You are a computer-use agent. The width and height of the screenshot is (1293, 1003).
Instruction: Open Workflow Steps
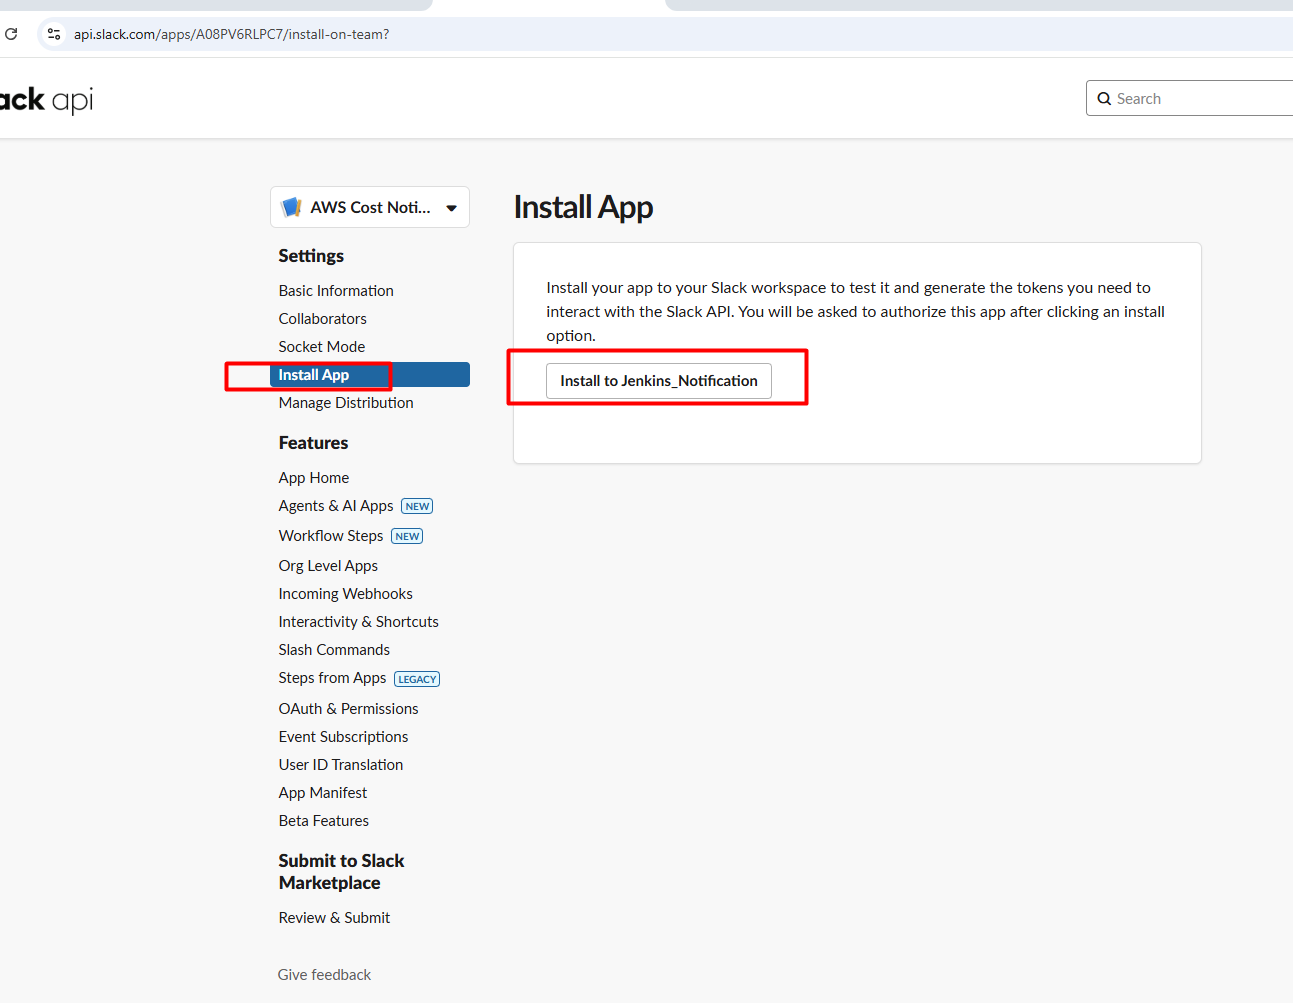tap(331, 536)
